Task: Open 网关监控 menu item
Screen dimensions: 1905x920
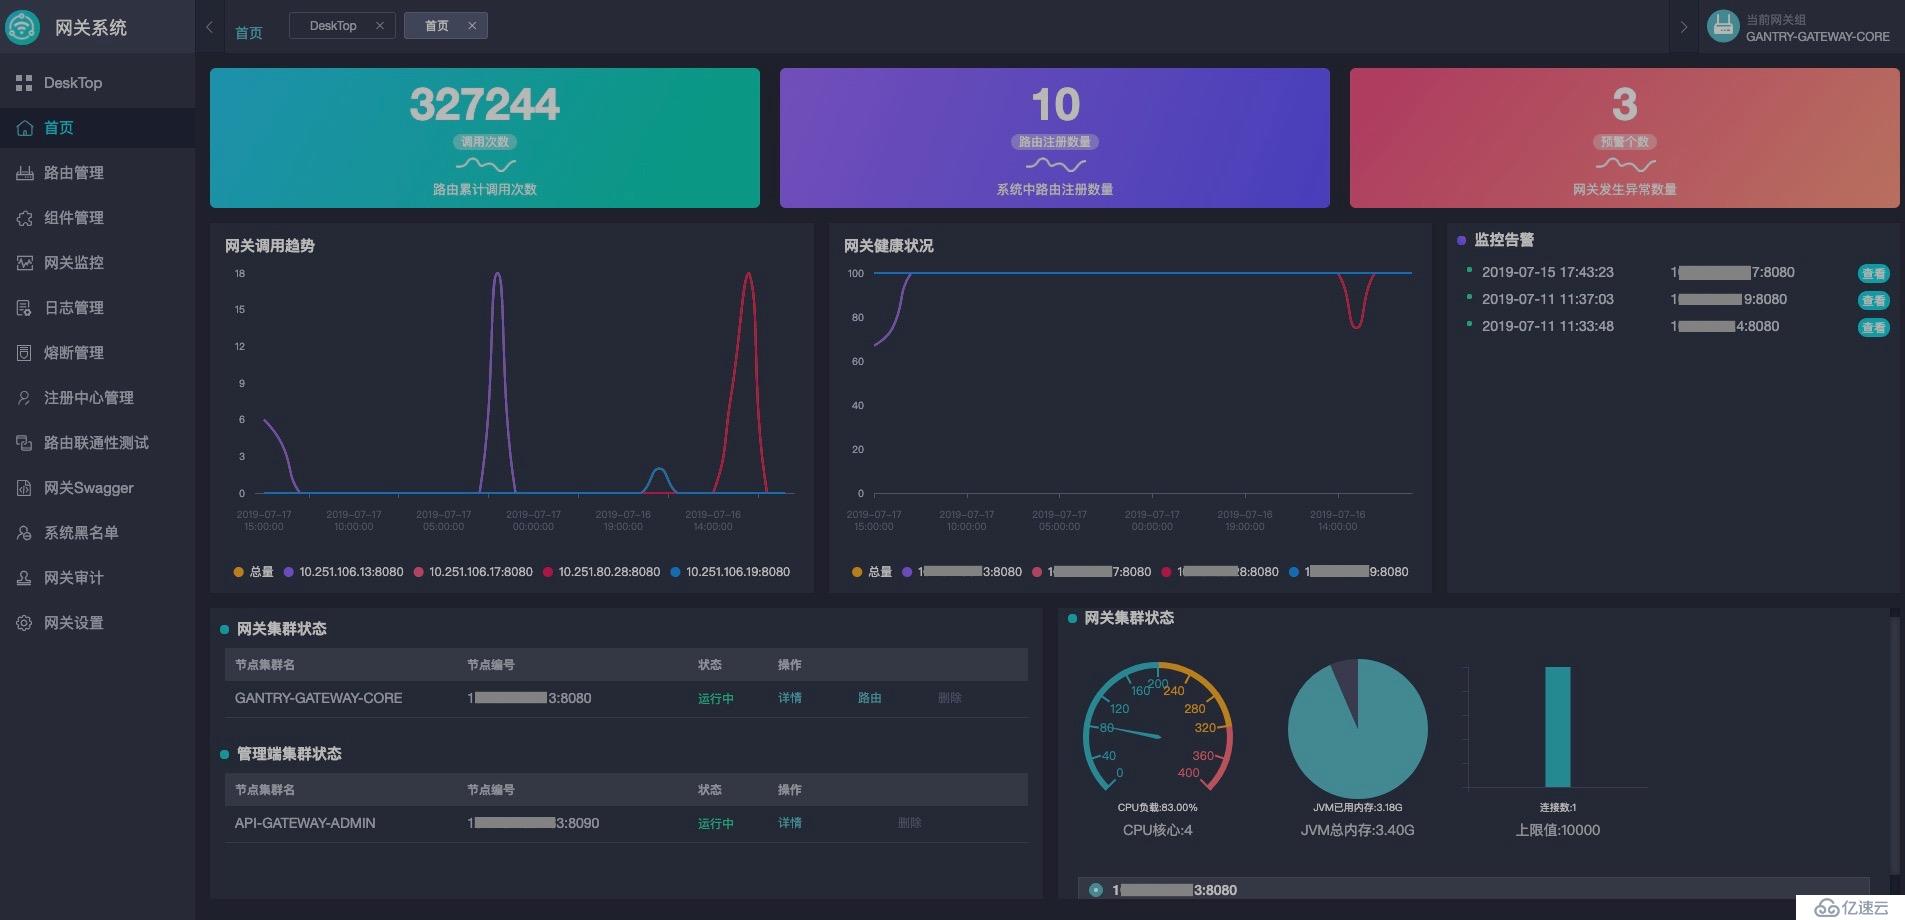Action: [x=97, y=263]
